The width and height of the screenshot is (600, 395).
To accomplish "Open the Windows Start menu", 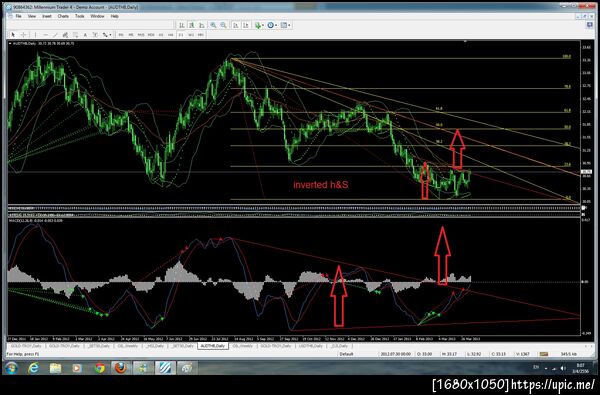I will tap(11, 368).
